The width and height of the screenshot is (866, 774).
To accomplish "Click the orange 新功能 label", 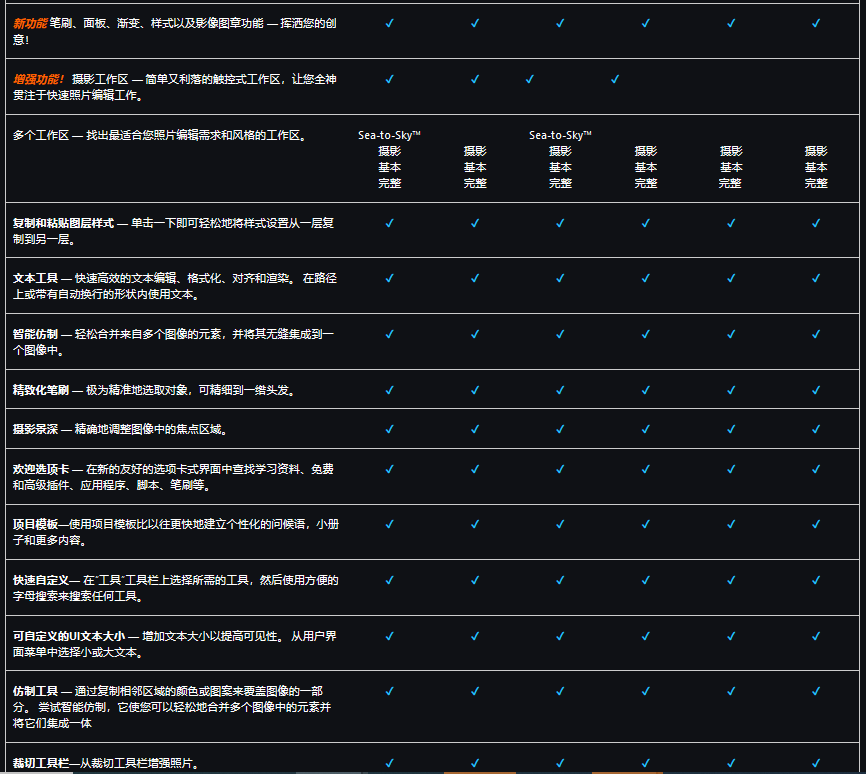I will (x=30, y=23).
